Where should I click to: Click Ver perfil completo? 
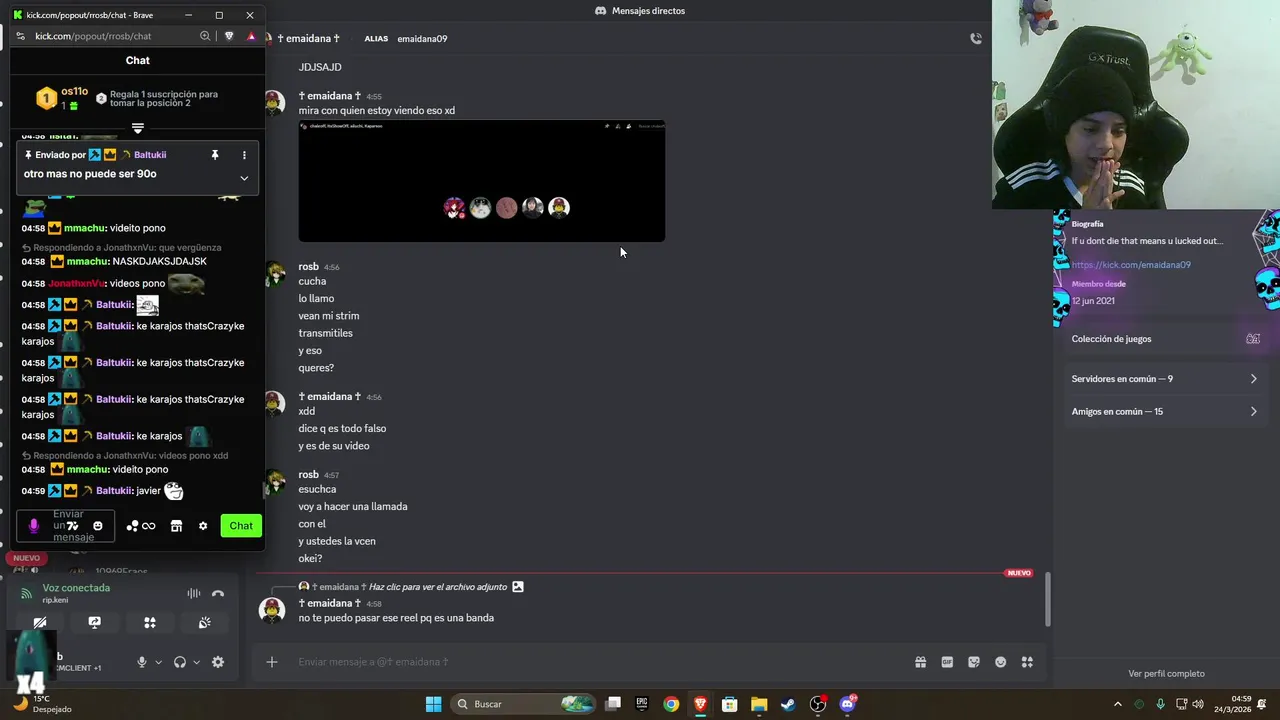coord(1166,674)
